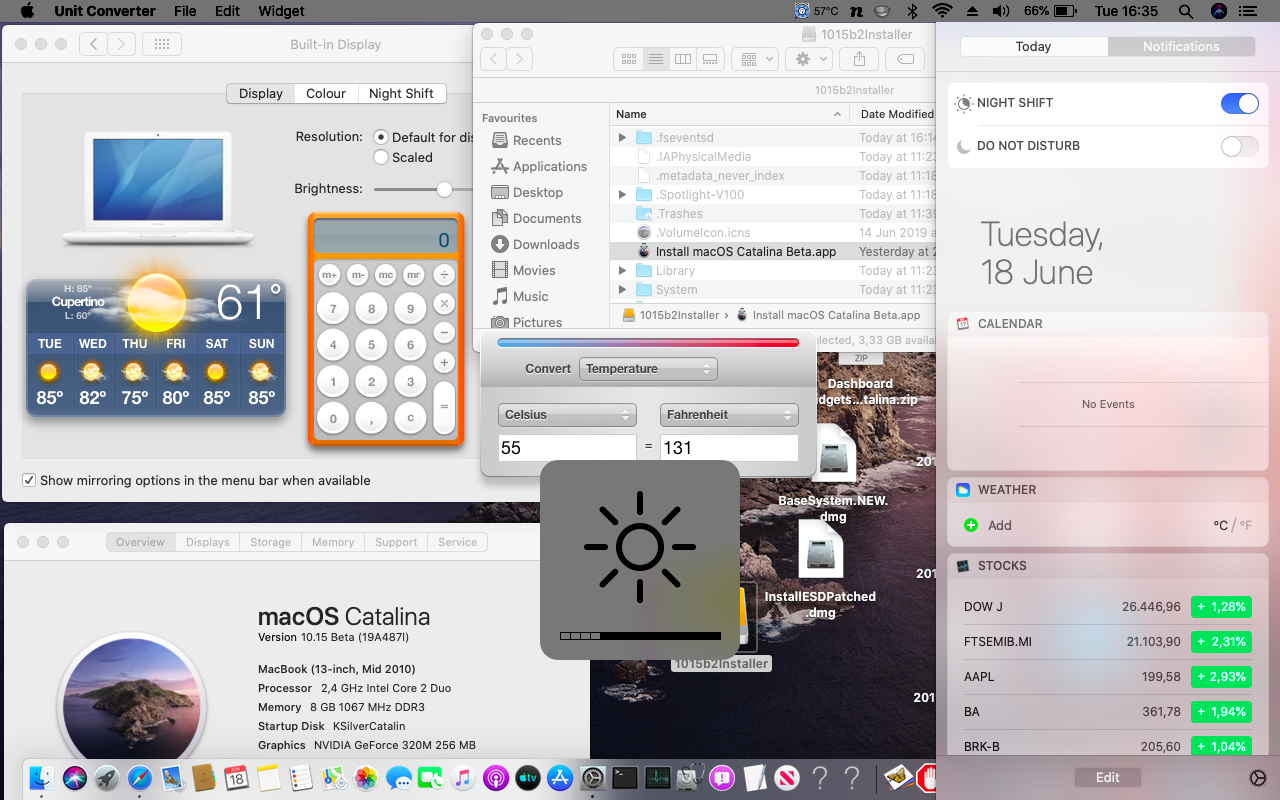Viewport: 1280px width, 800px height.
Task: Open App Store icon in Dock
Action: [560, 777]
